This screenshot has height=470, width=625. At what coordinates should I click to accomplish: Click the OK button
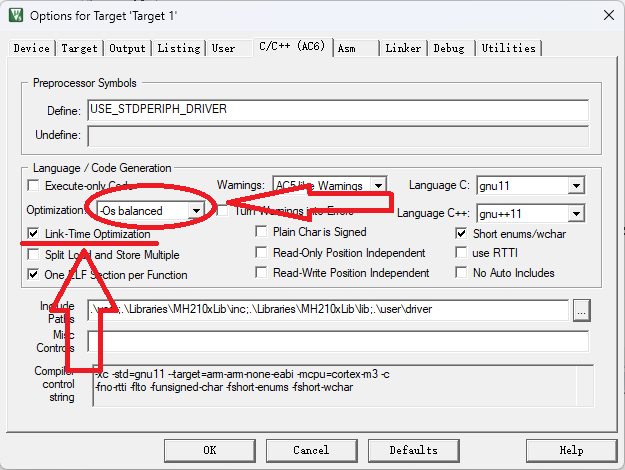210,450
